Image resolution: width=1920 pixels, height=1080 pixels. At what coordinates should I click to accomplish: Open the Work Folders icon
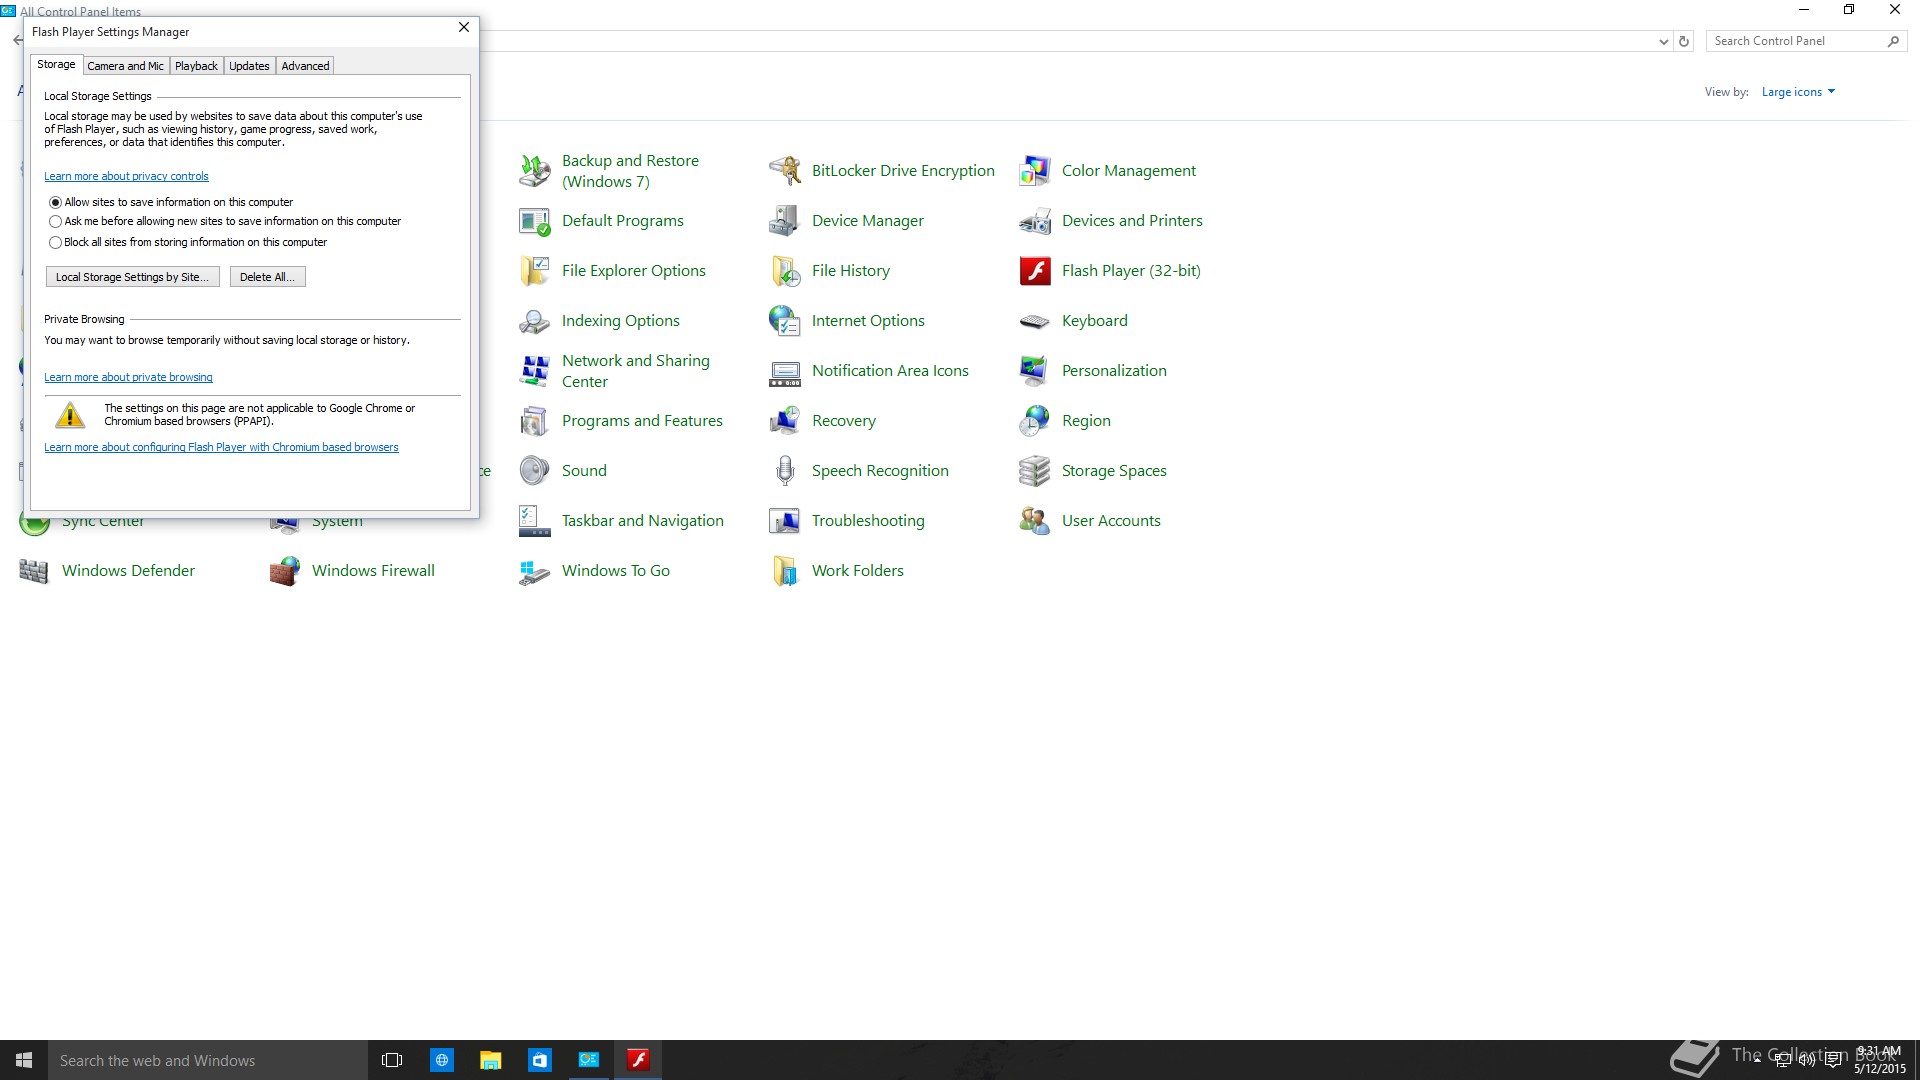784,571
